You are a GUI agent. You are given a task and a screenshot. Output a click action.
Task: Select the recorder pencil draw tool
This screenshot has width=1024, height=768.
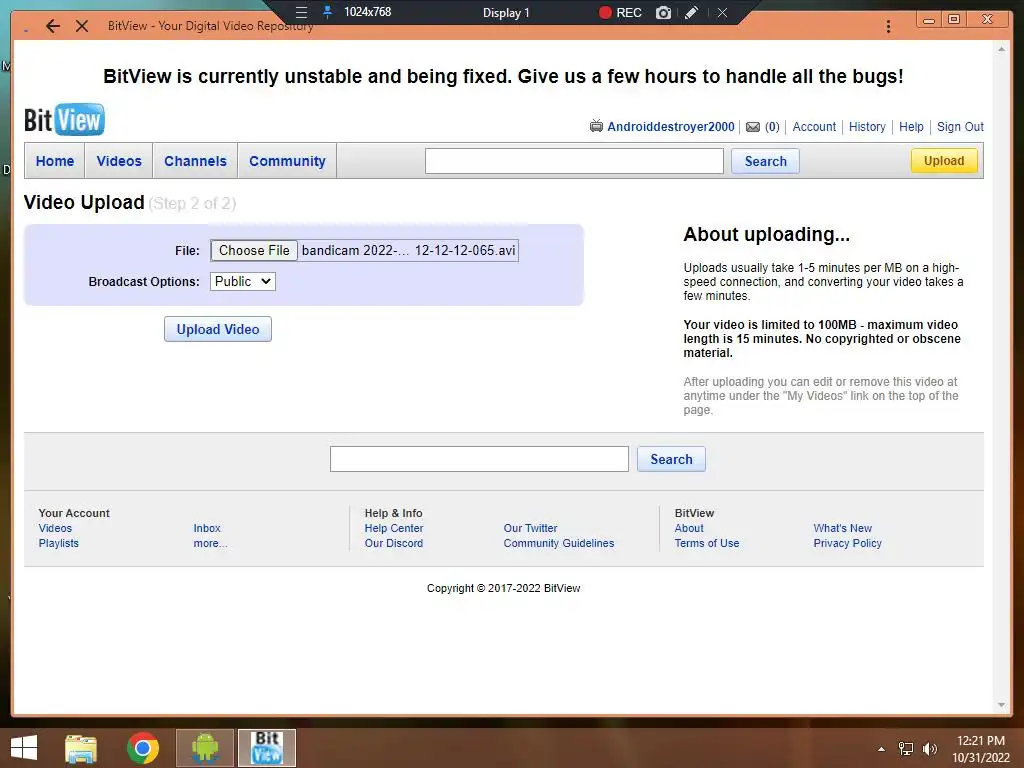(692, 12)
